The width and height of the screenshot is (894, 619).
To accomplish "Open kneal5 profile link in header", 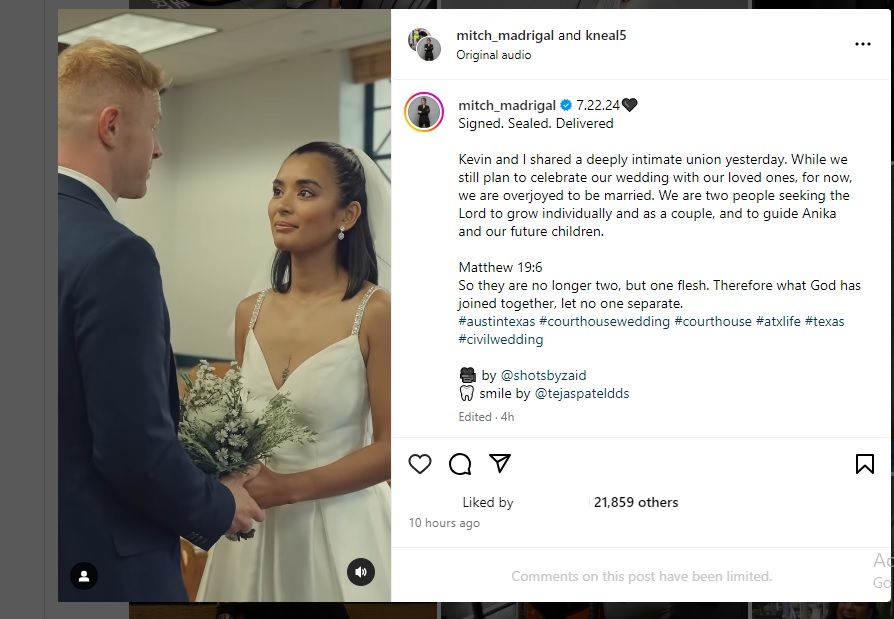I will 605,35.
